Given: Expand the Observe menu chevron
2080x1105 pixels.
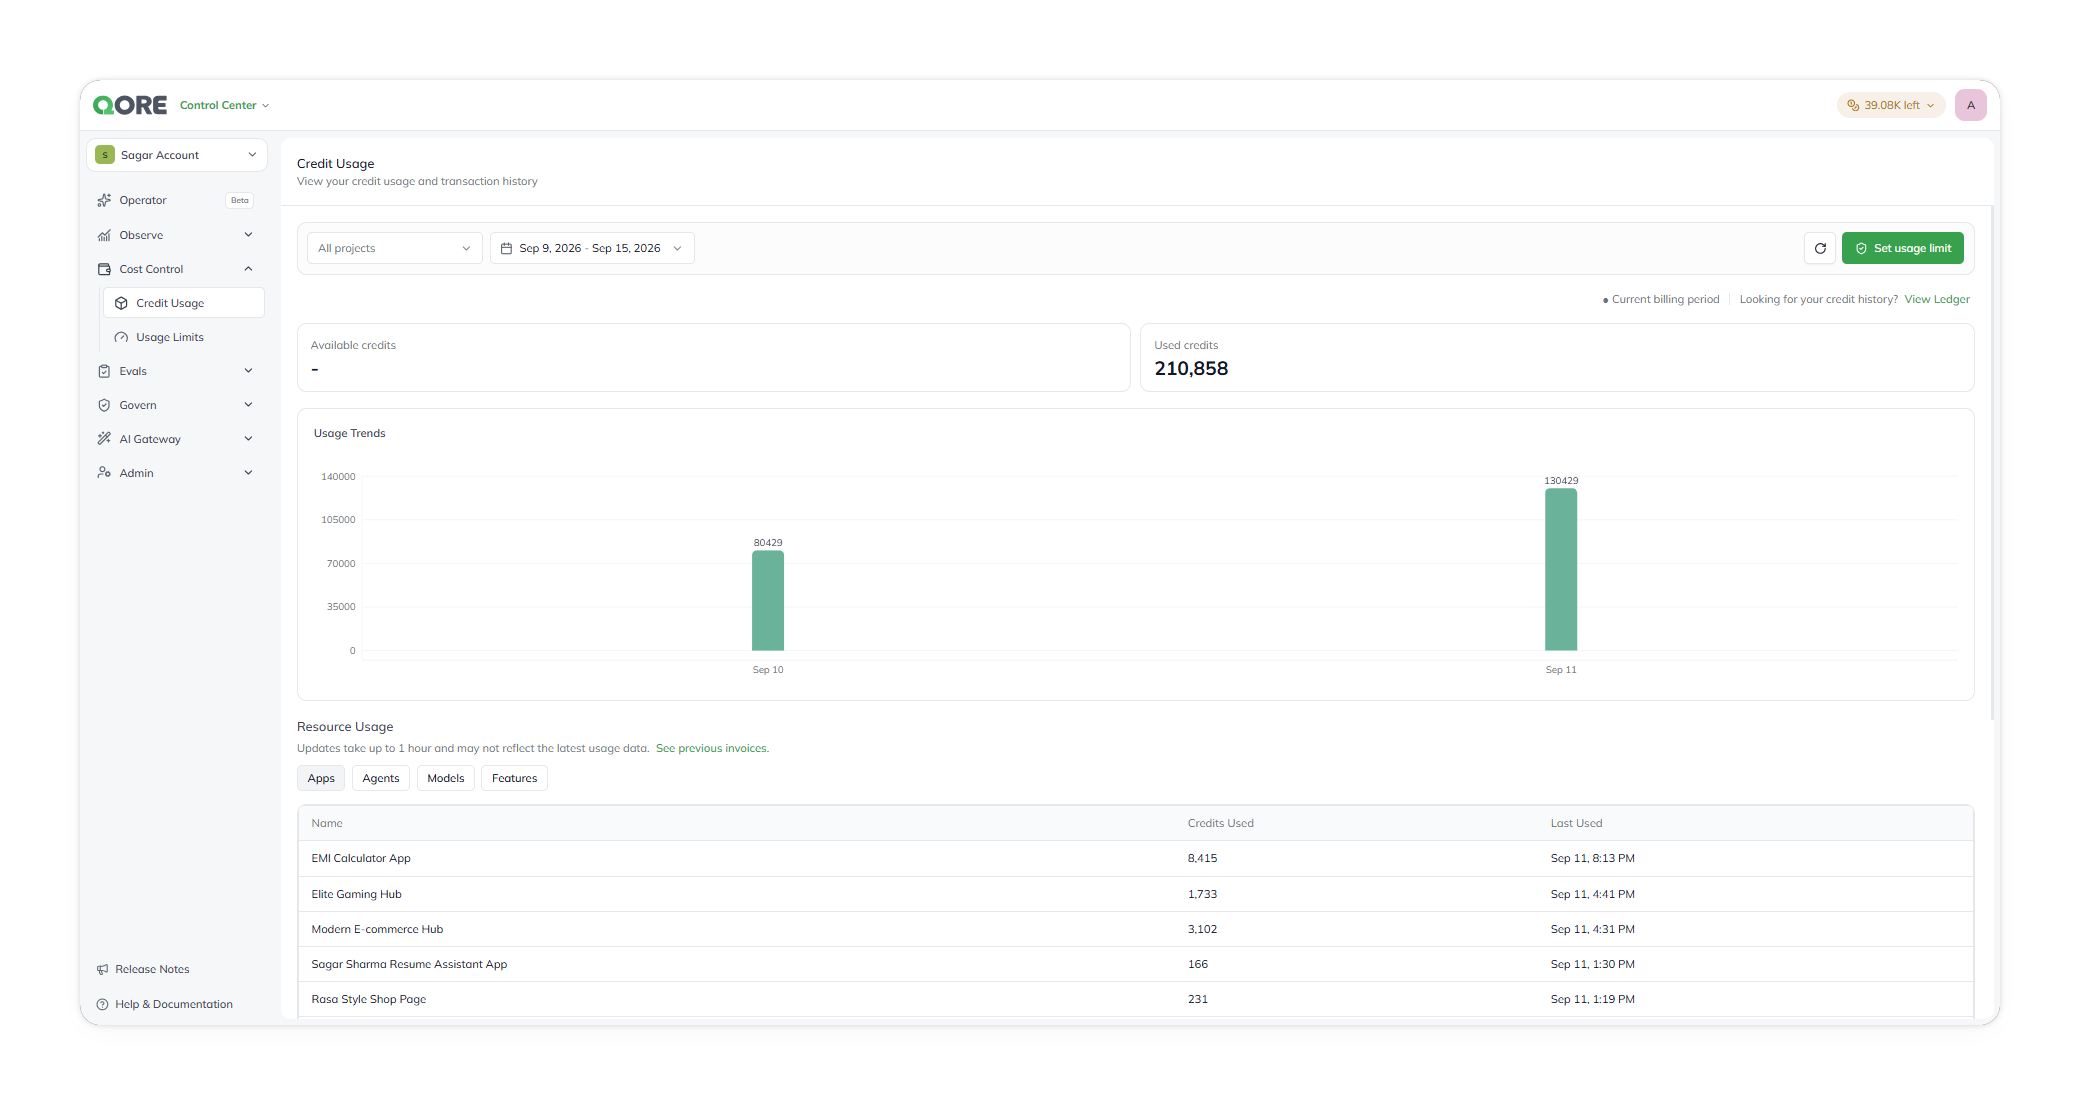Looking at the screenshot, I should click(x=249, y=235).
